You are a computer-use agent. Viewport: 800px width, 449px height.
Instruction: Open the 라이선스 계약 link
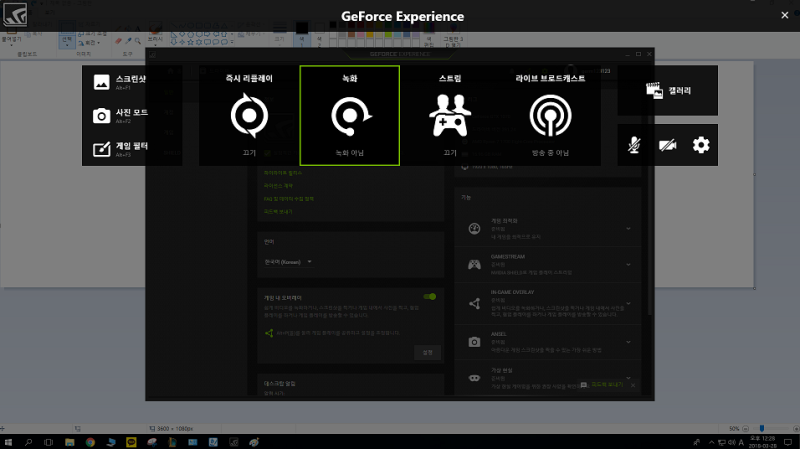[279, 186]
